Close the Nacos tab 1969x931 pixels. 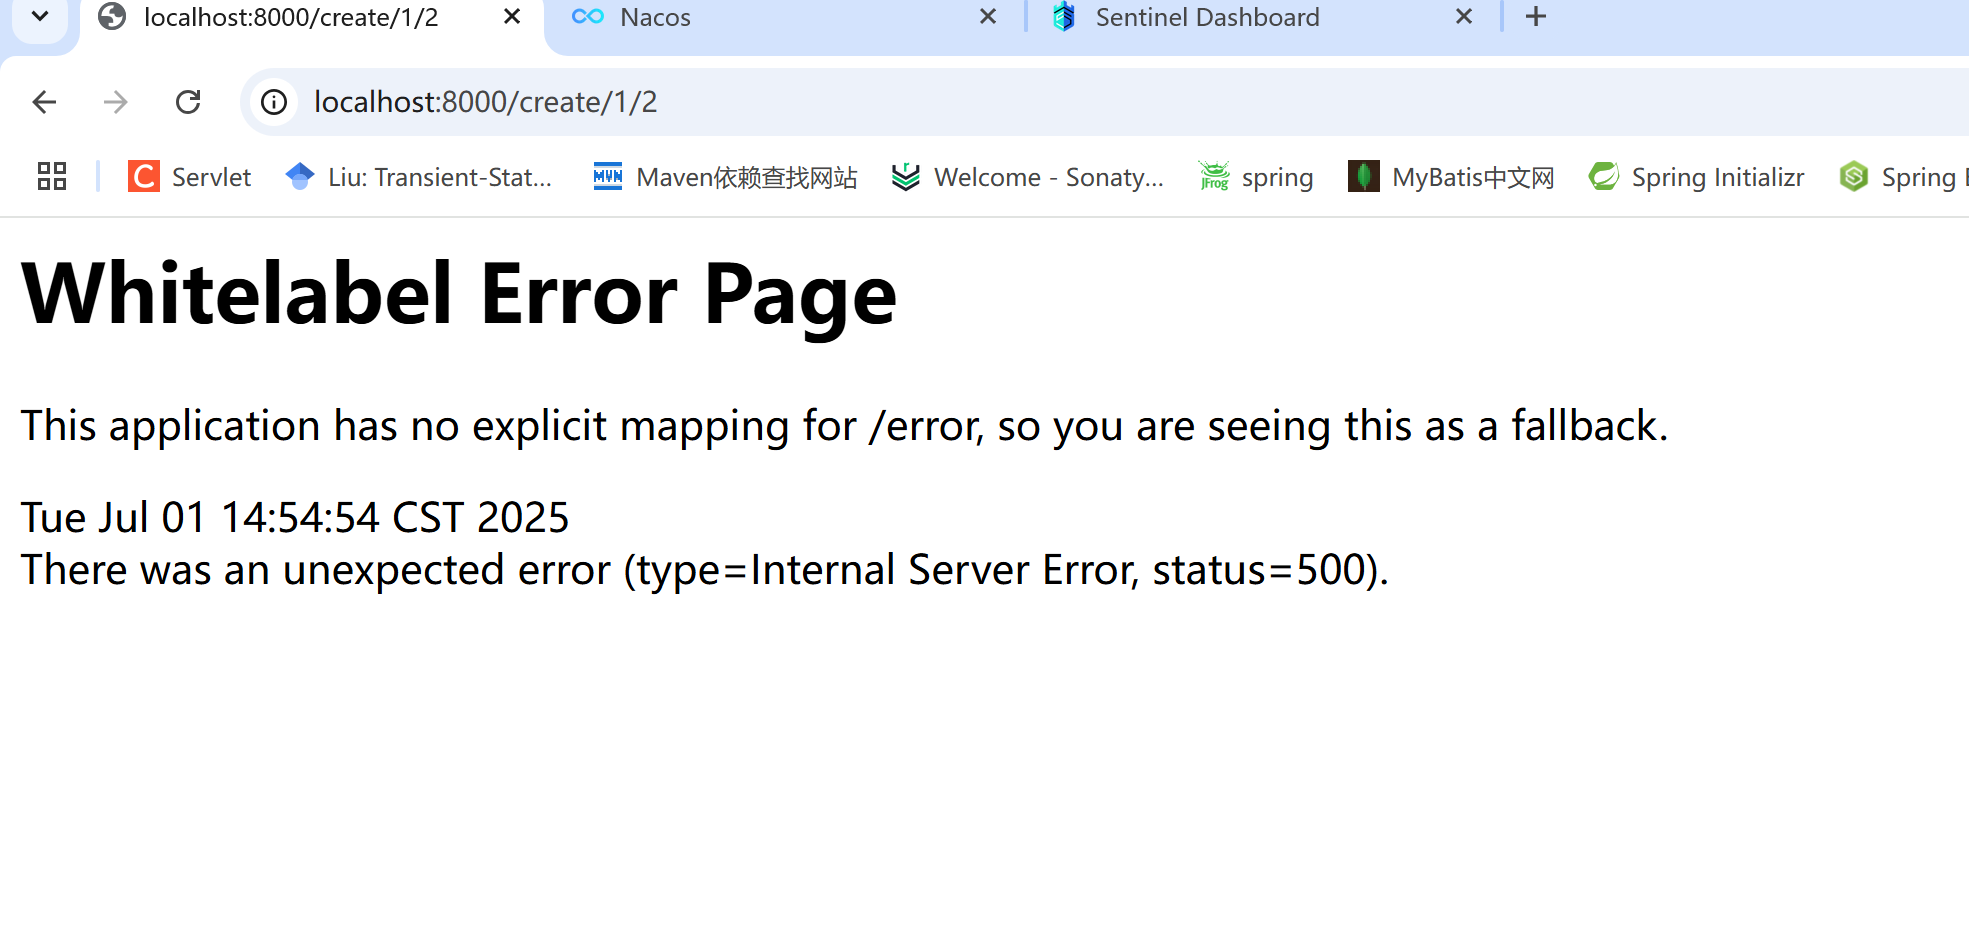coord(988,17)
